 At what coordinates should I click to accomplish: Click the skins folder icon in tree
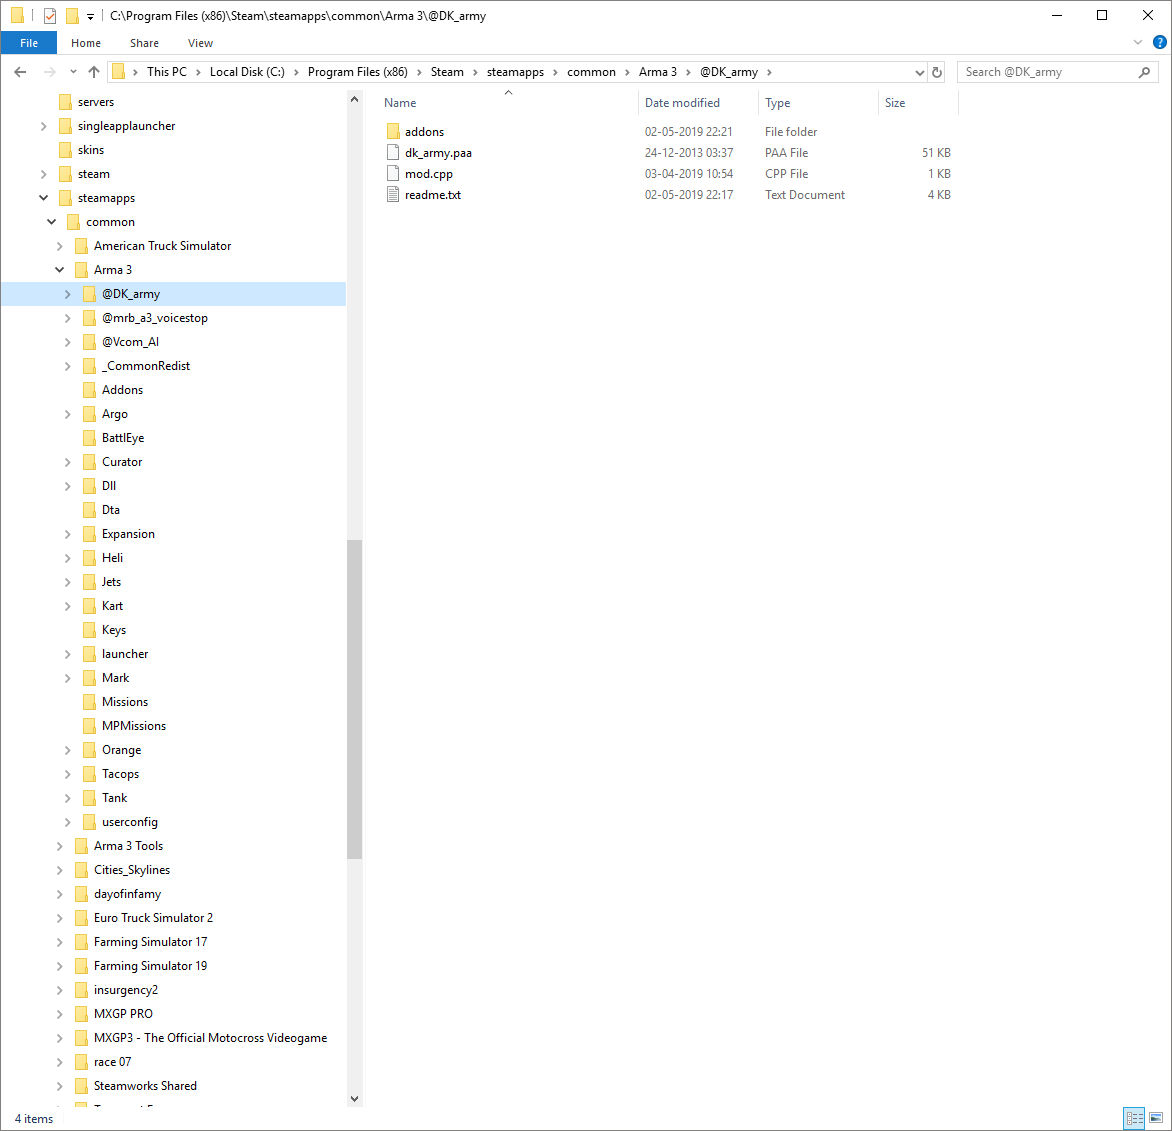pos(65,150)
